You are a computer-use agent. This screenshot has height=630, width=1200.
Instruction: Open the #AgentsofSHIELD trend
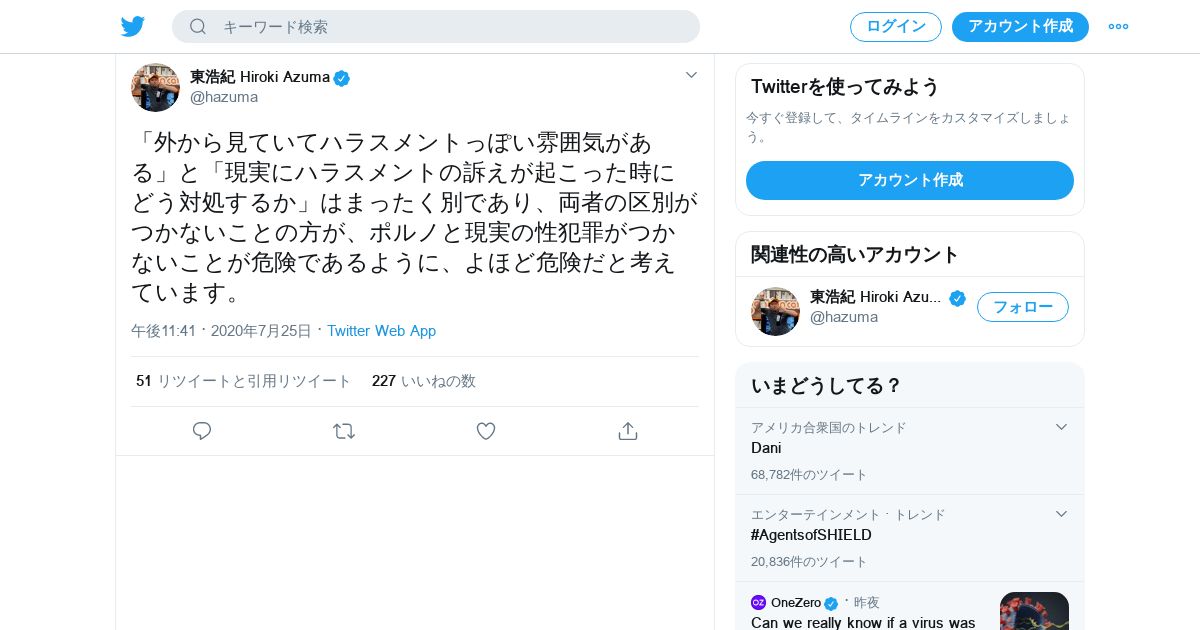[x=811, y=535]
